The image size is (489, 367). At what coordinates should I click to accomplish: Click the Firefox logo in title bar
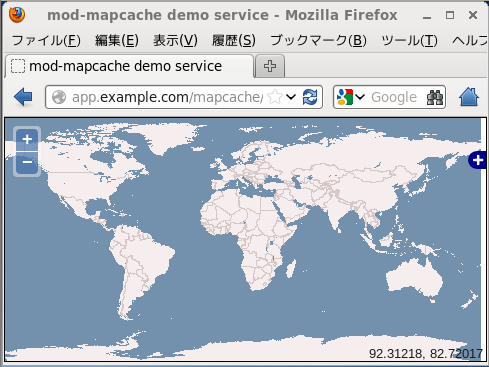(x=17, y=15)
